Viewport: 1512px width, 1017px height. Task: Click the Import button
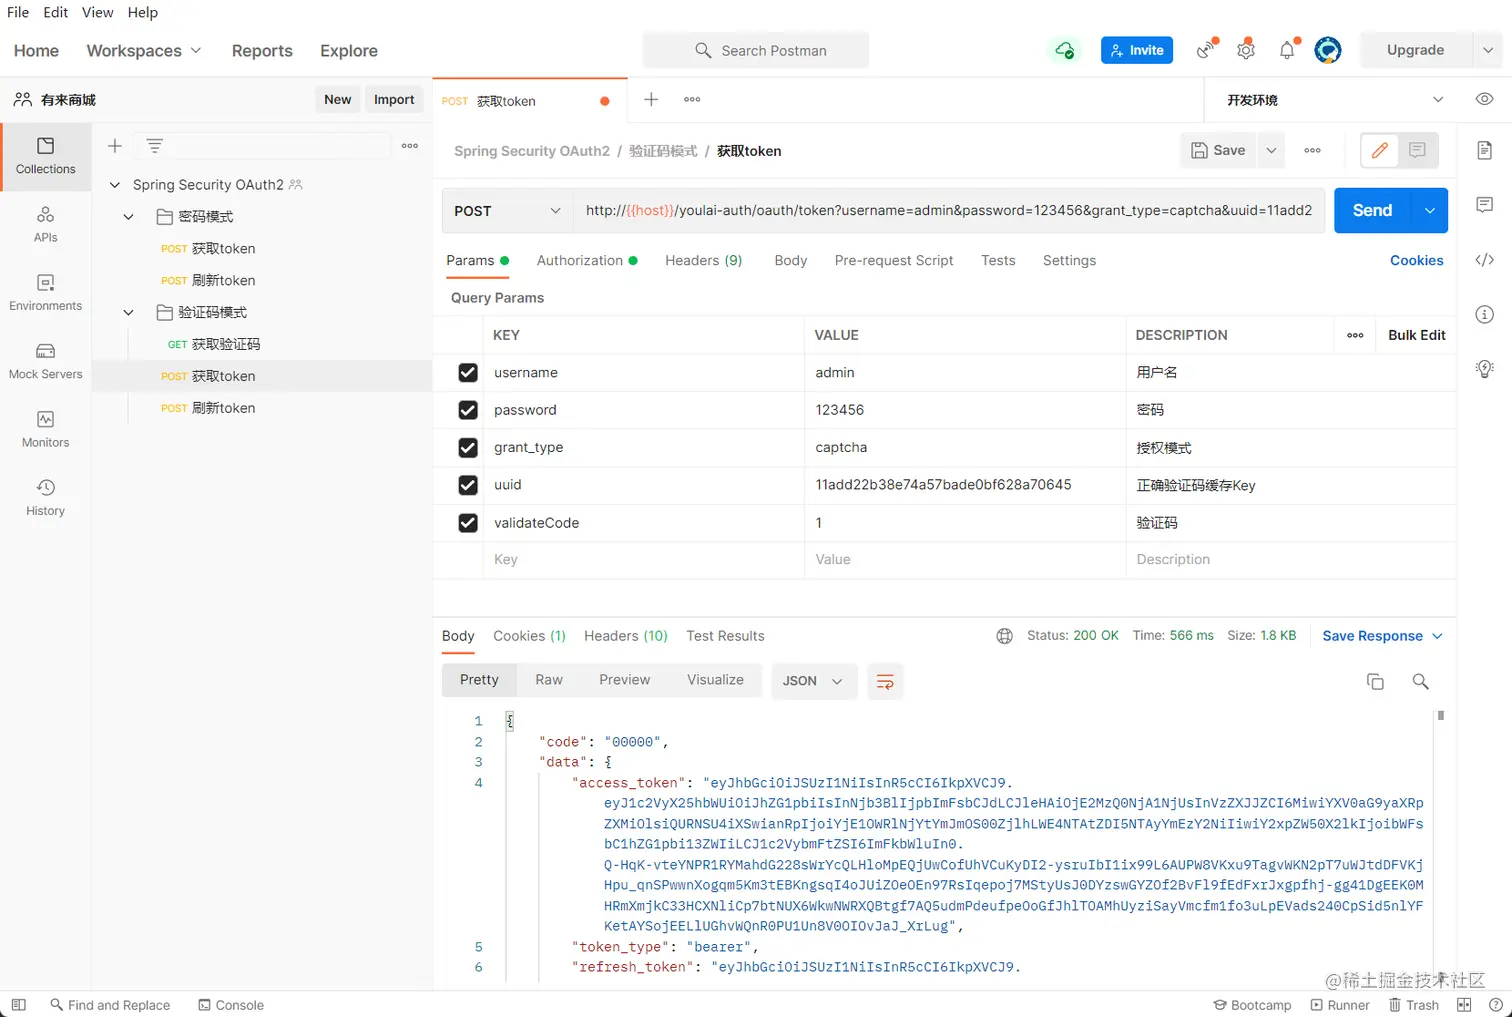coord(394,99)
